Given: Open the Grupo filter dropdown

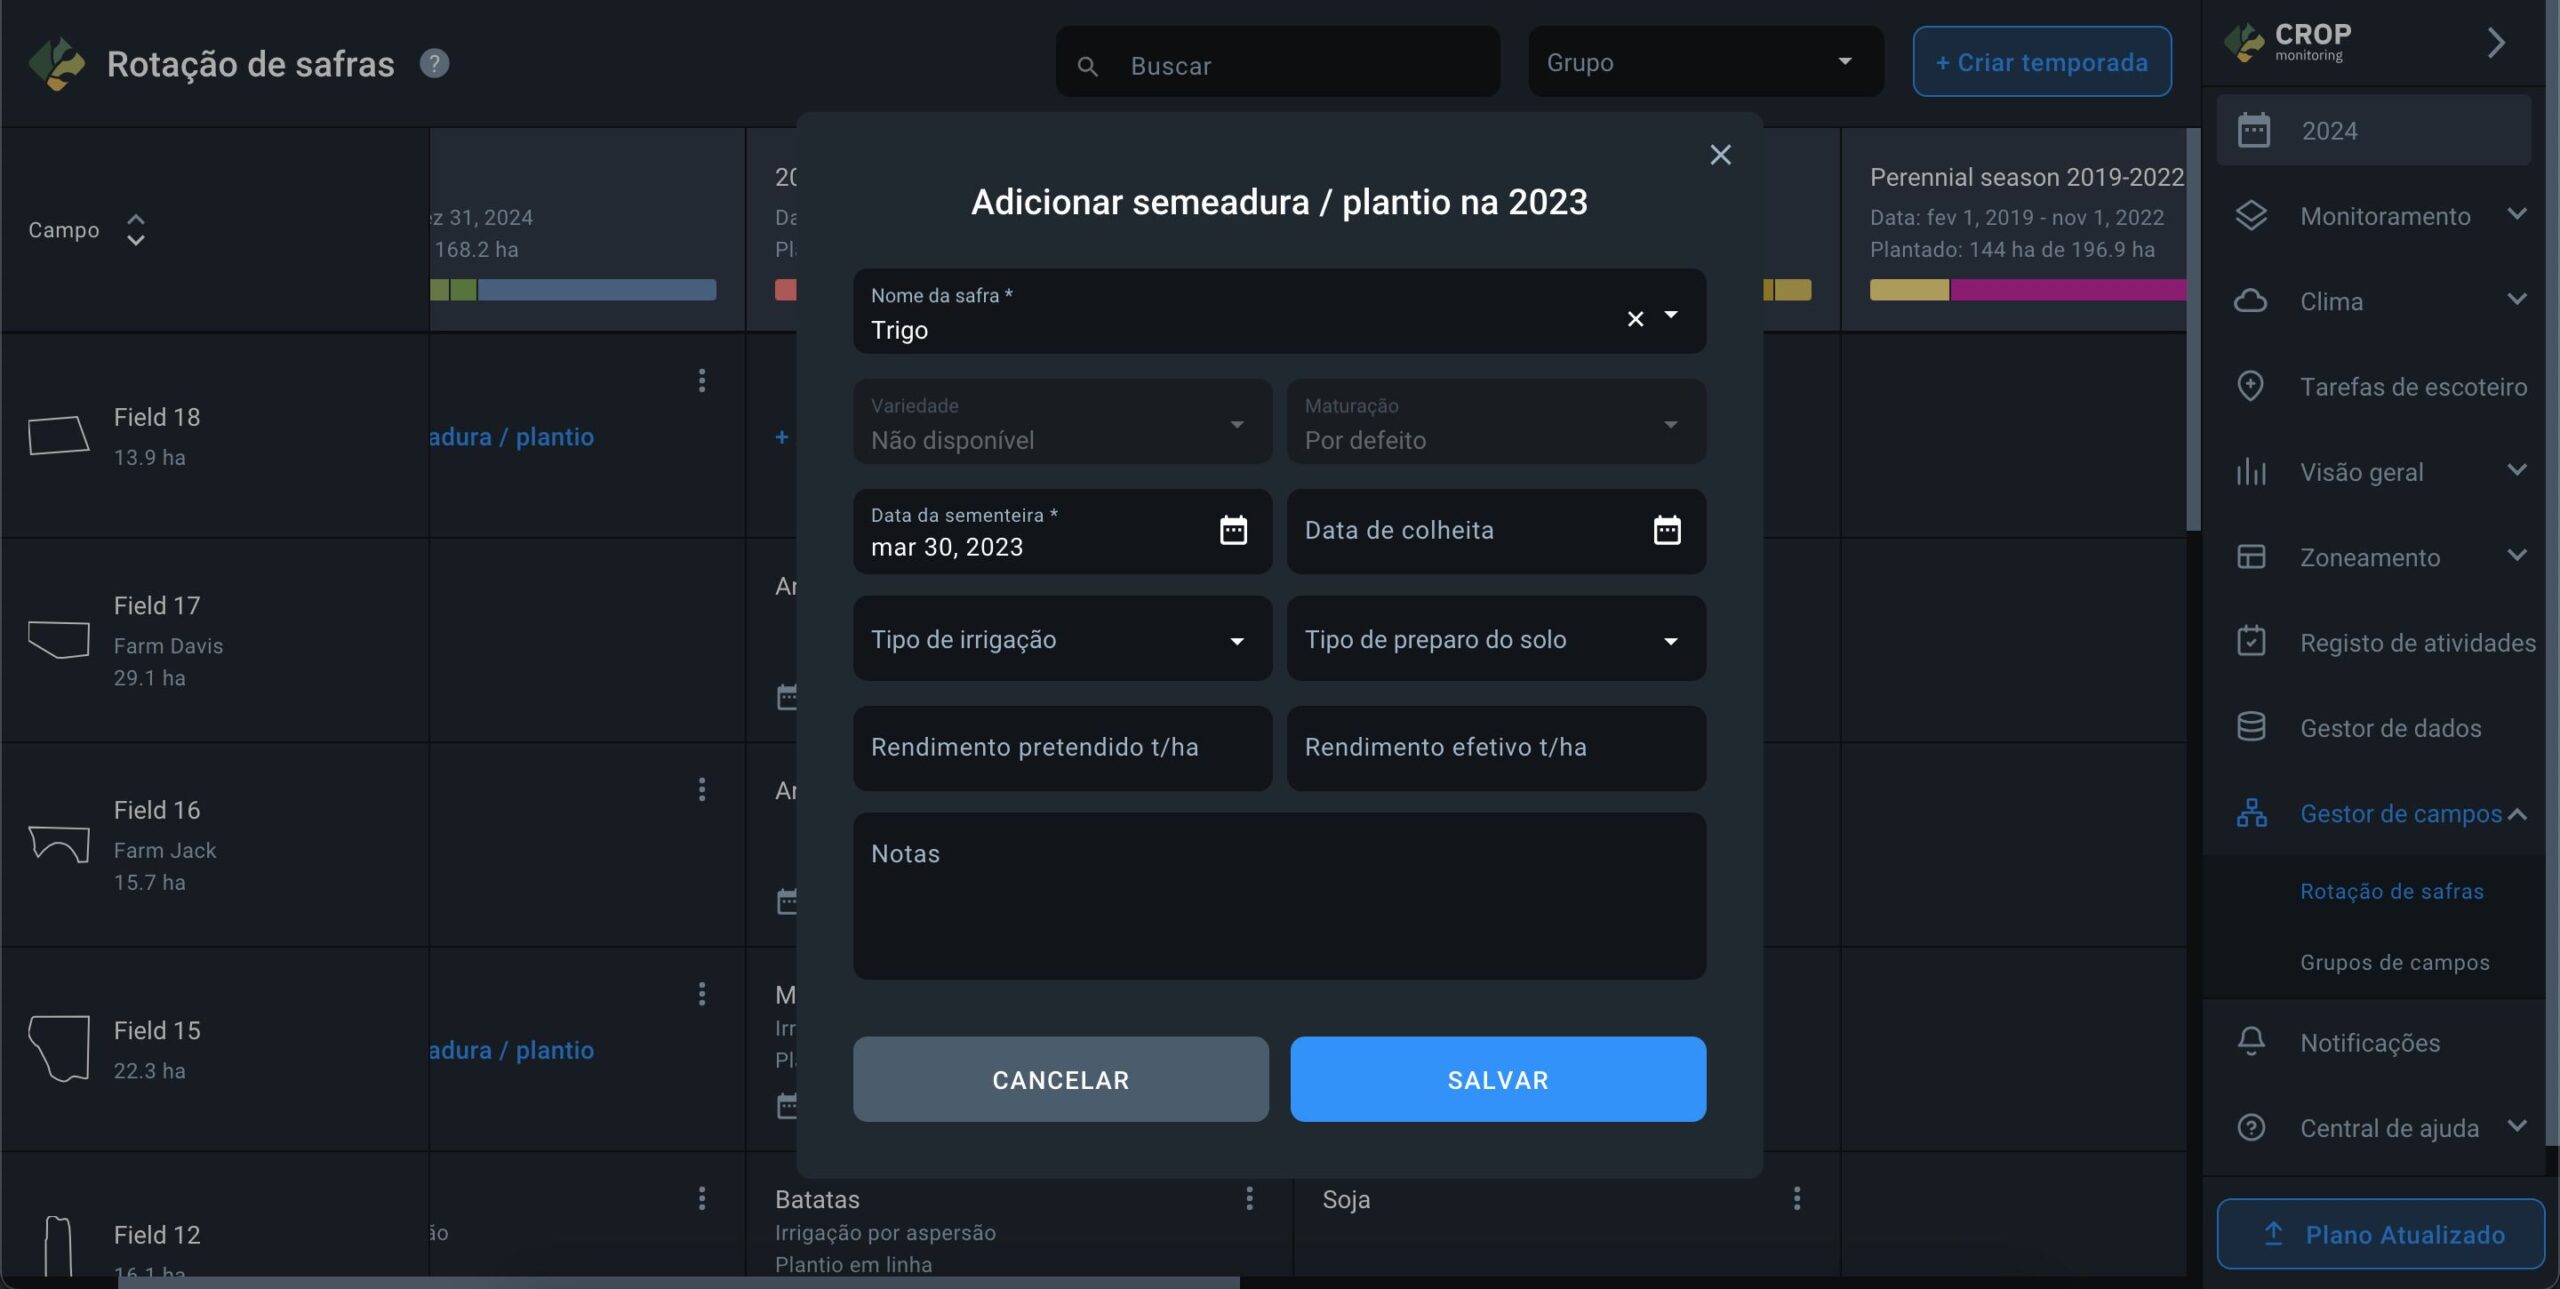Looking at the screenshot, I should [x=1705, y=62].
